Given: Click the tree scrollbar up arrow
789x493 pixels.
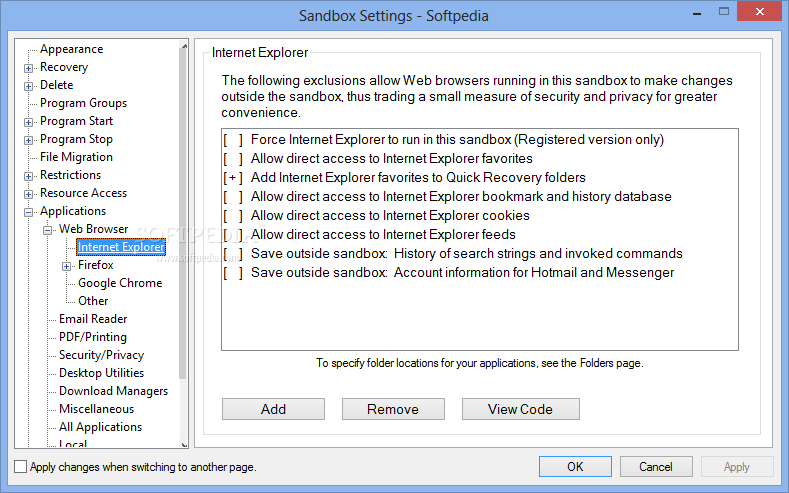Looking at the screenshot, I should tap(184, 46).
